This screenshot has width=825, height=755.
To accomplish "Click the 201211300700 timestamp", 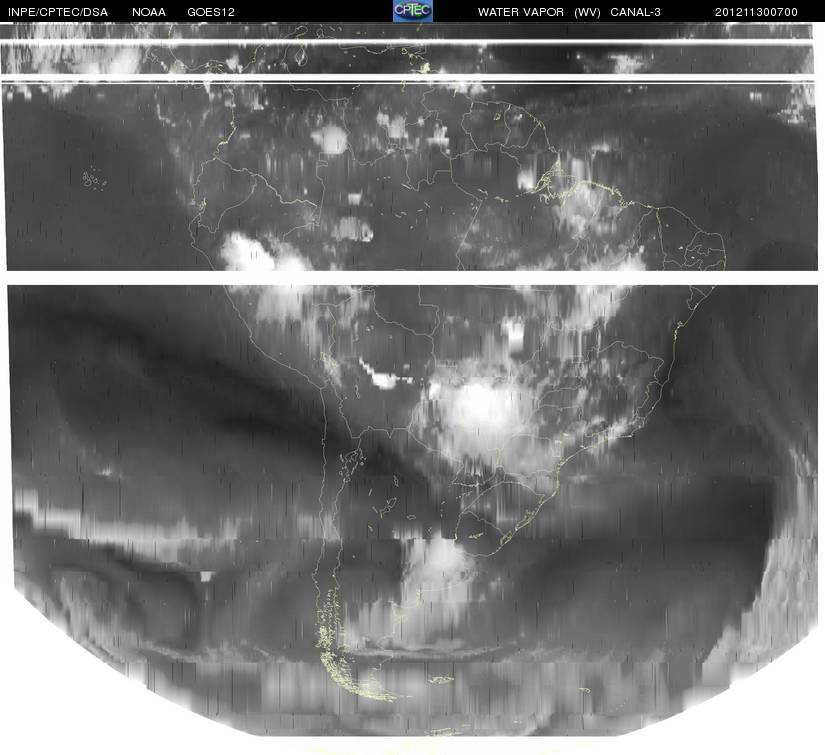I will pos(756,12).
